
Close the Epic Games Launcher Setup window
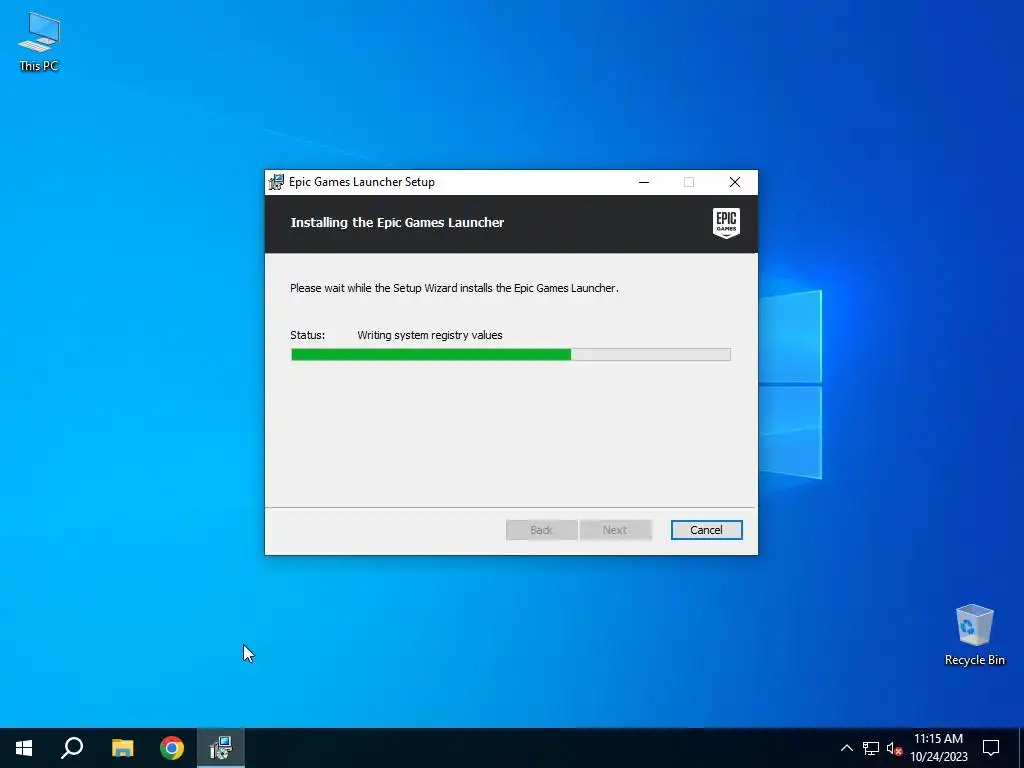coord(735,182)
